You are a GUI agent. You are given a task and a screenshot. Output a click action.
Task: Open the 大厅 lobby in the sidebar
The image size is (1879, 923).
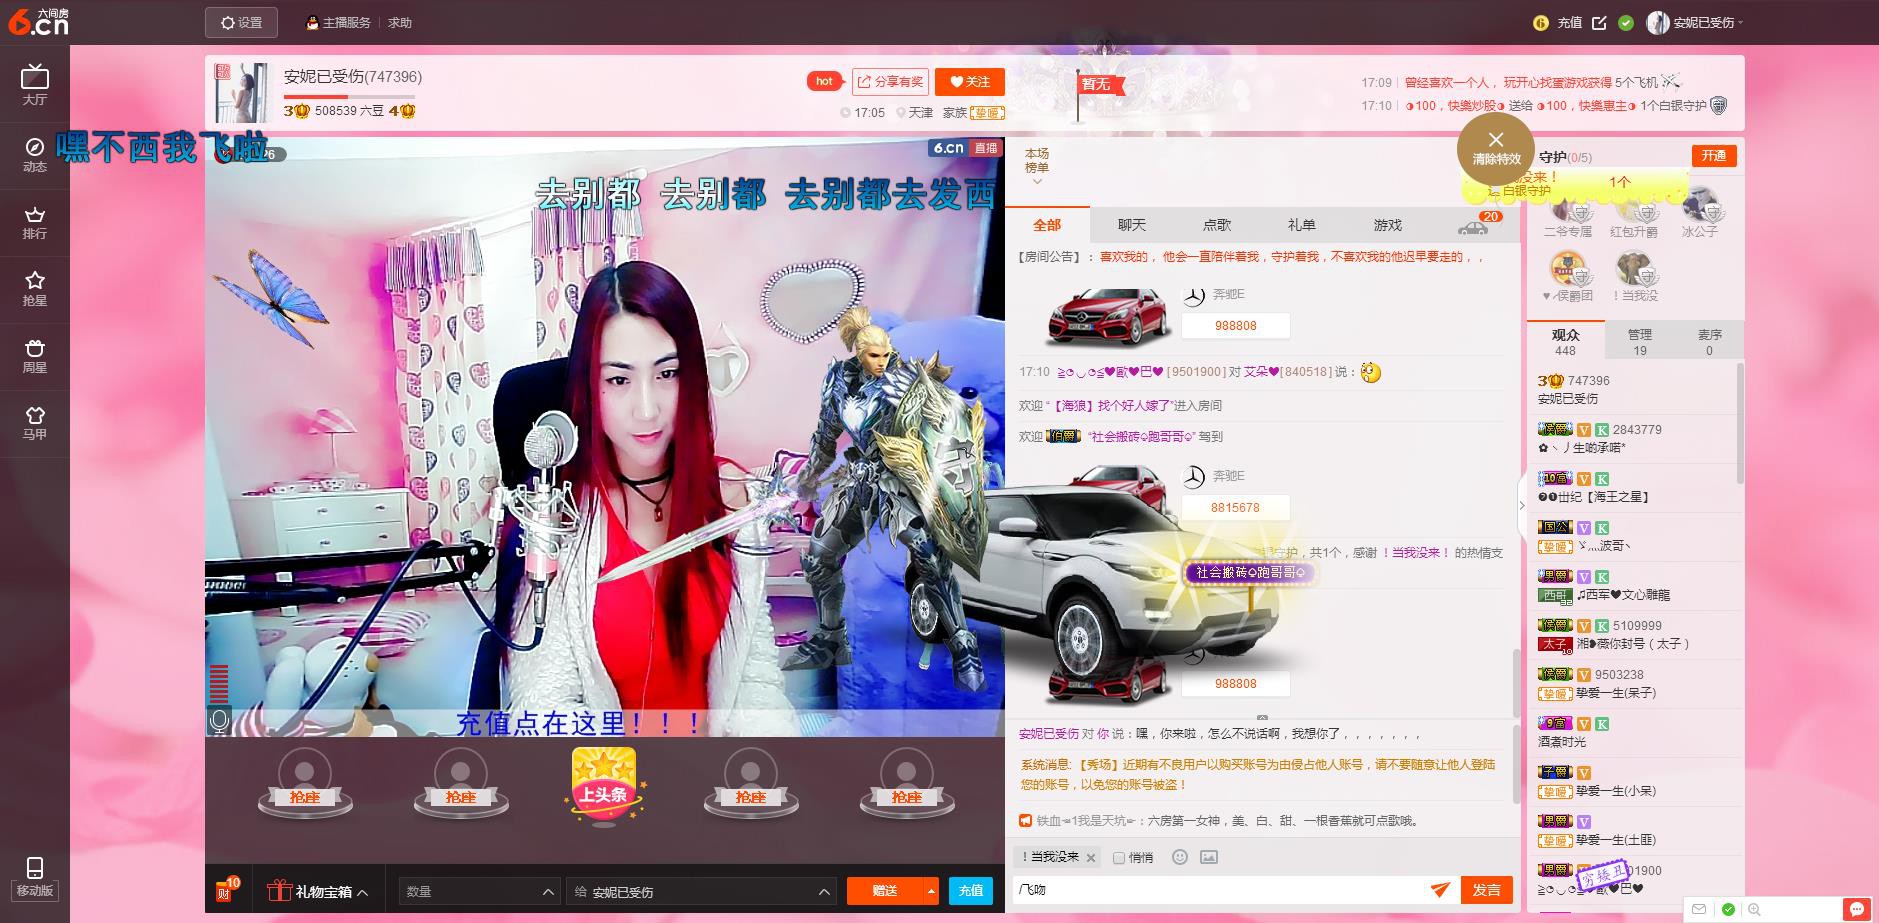pyautogui.click(x=35, y=84)
